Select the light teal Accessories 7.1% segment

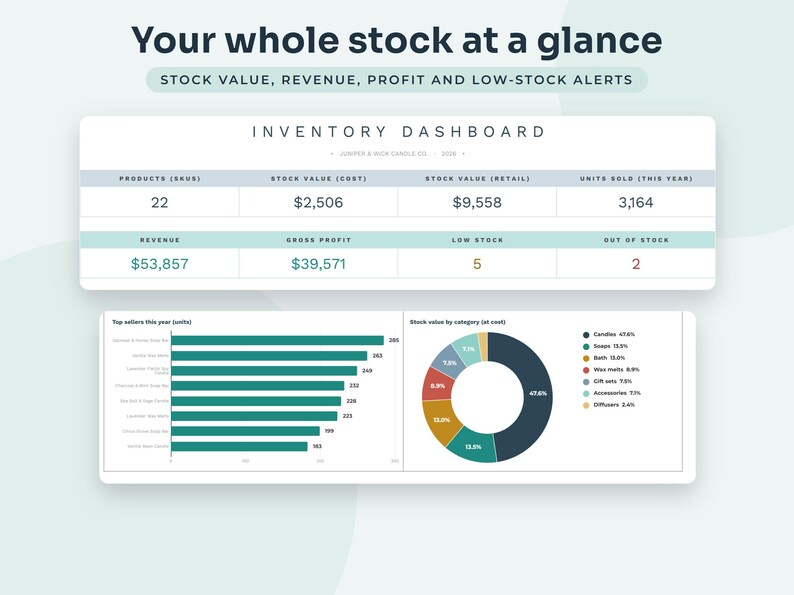pyautogui.click(x=467, y=348)
